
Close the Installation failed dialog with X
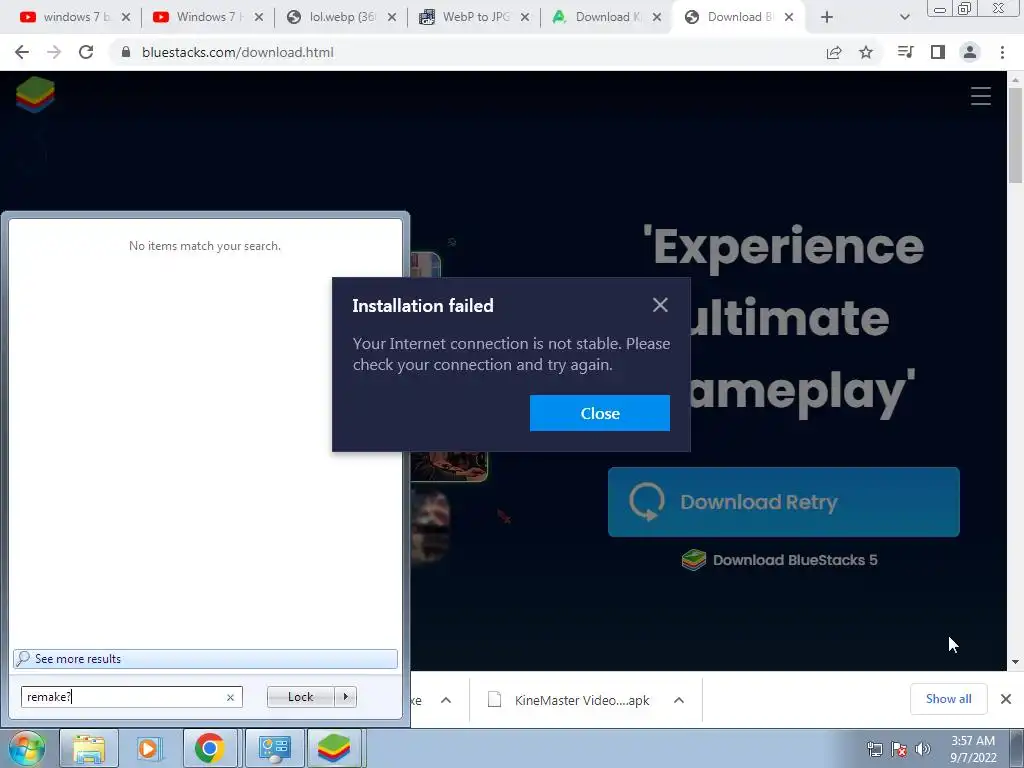pos(660,305)
